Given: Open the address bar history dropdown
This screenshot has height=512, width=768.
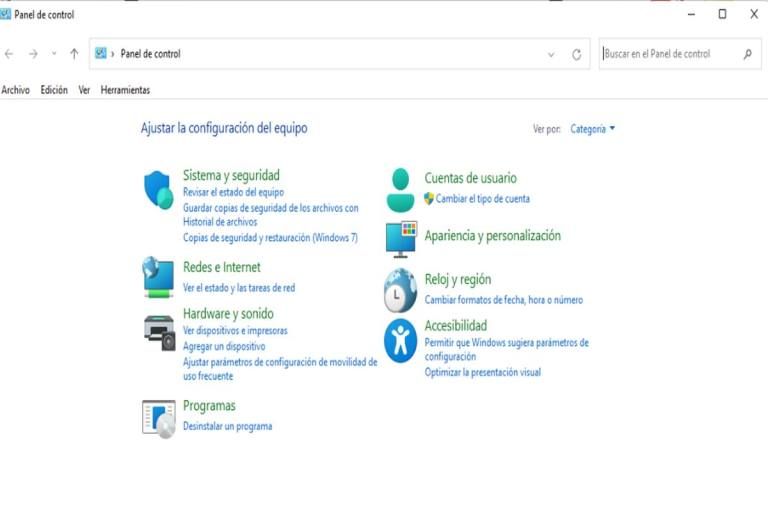Looking at the screenshot, I should point(551,55).
